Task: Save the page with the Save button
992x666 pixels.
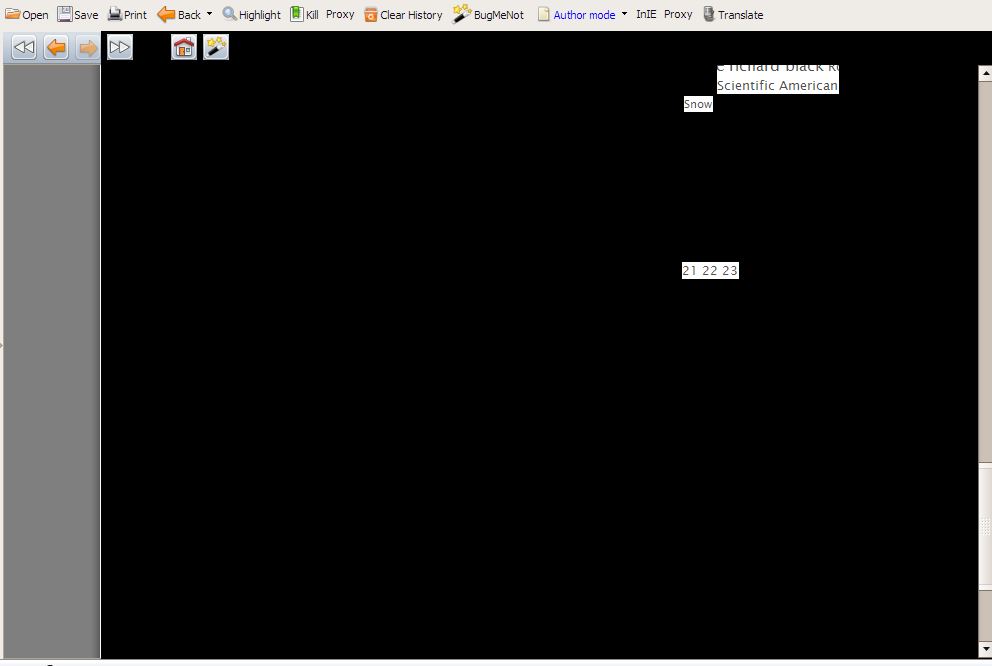Action: point(78,15)
